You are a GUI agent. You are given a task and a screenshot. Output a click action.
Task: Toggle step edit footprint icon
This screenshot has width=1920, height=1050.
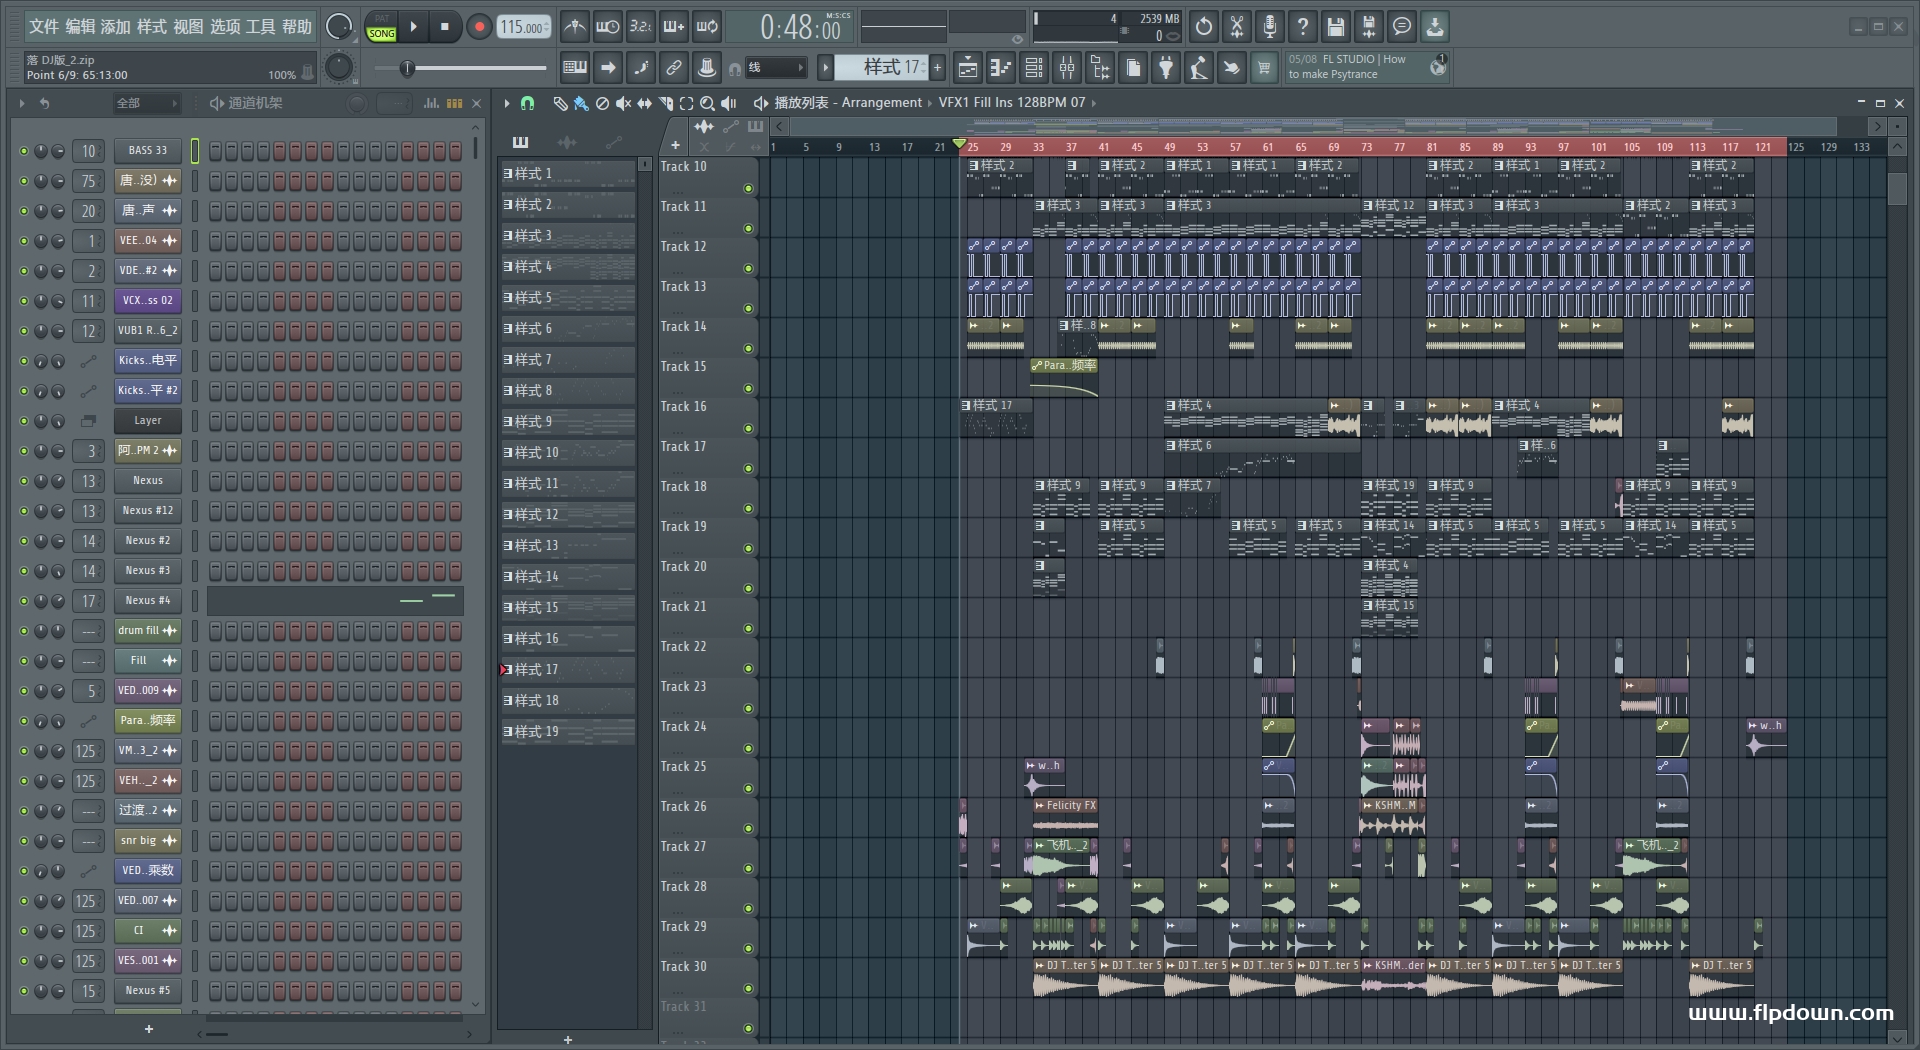(641, 68)
